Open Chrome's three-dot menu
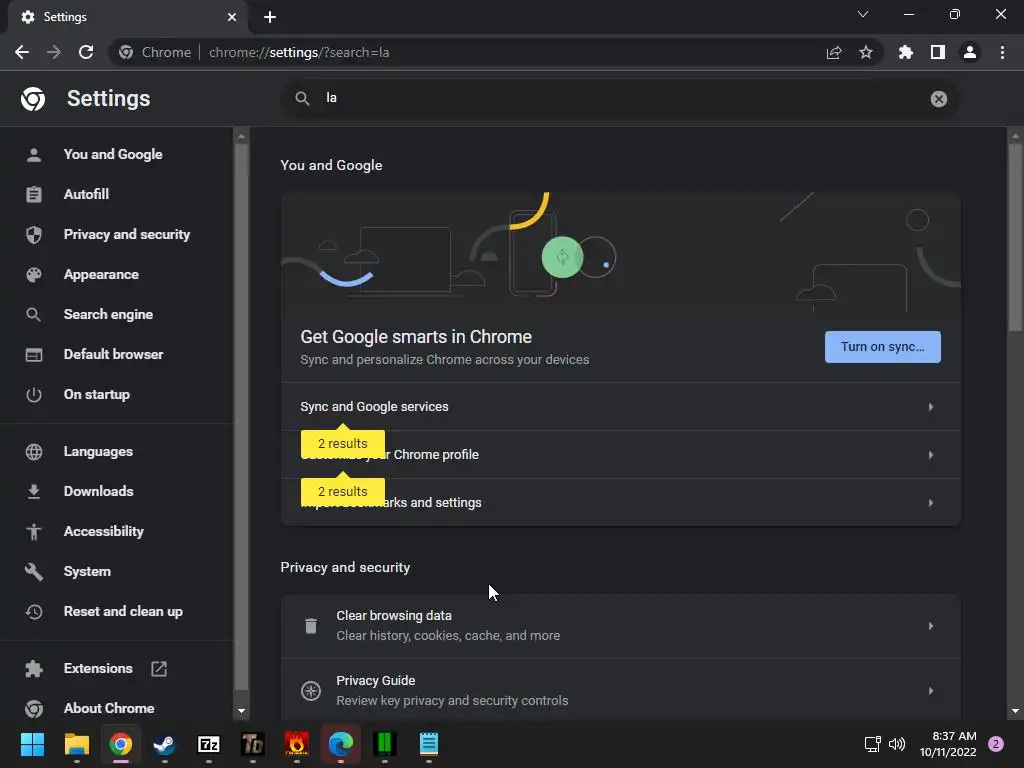Viewport: 1024px width, 768px height. [1002, 52]
